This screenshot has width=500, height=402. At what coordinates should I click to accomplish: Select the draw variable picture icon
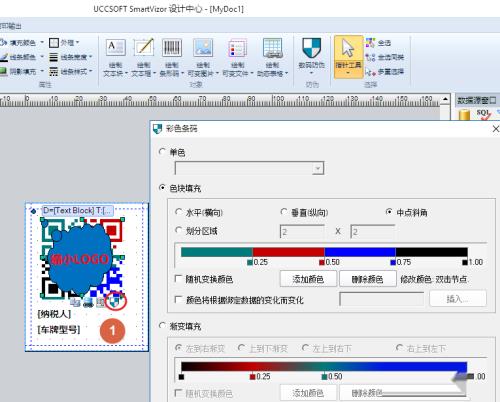click(203, 48)
